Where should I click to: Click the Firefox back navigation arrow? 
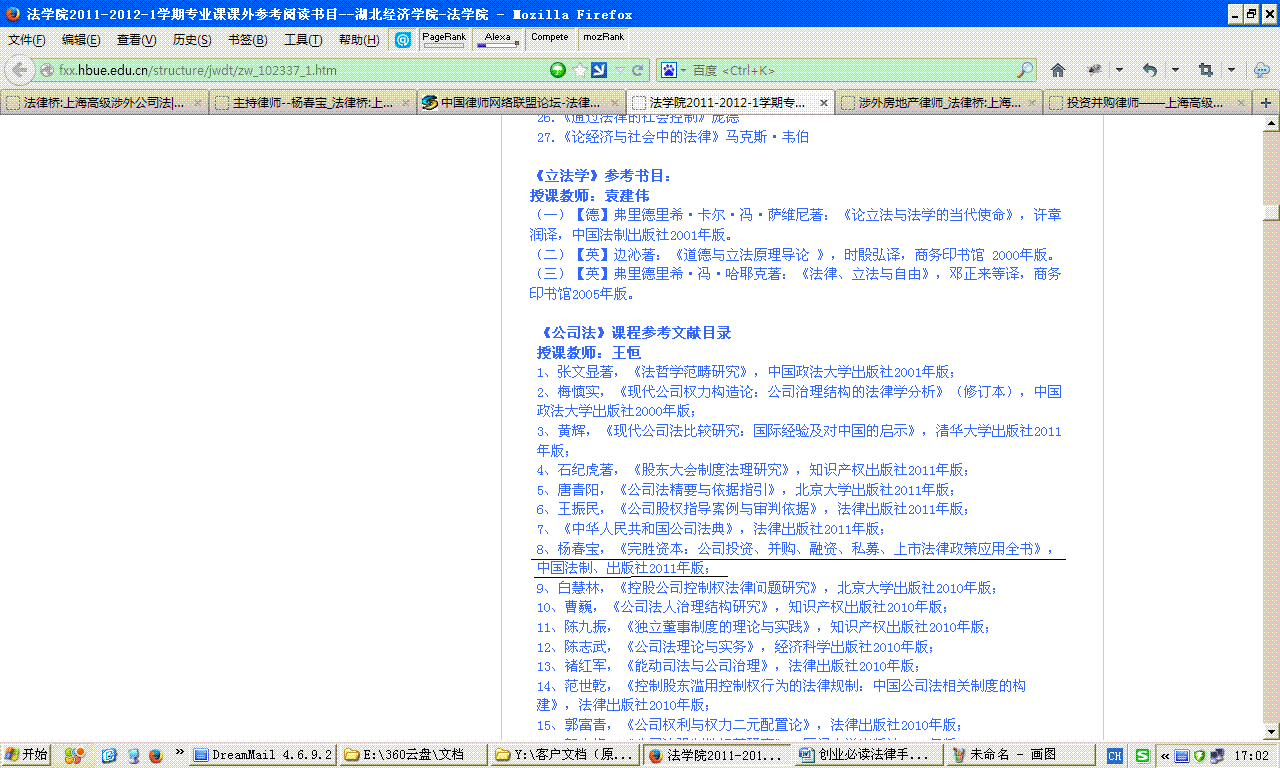pos(18,70)
